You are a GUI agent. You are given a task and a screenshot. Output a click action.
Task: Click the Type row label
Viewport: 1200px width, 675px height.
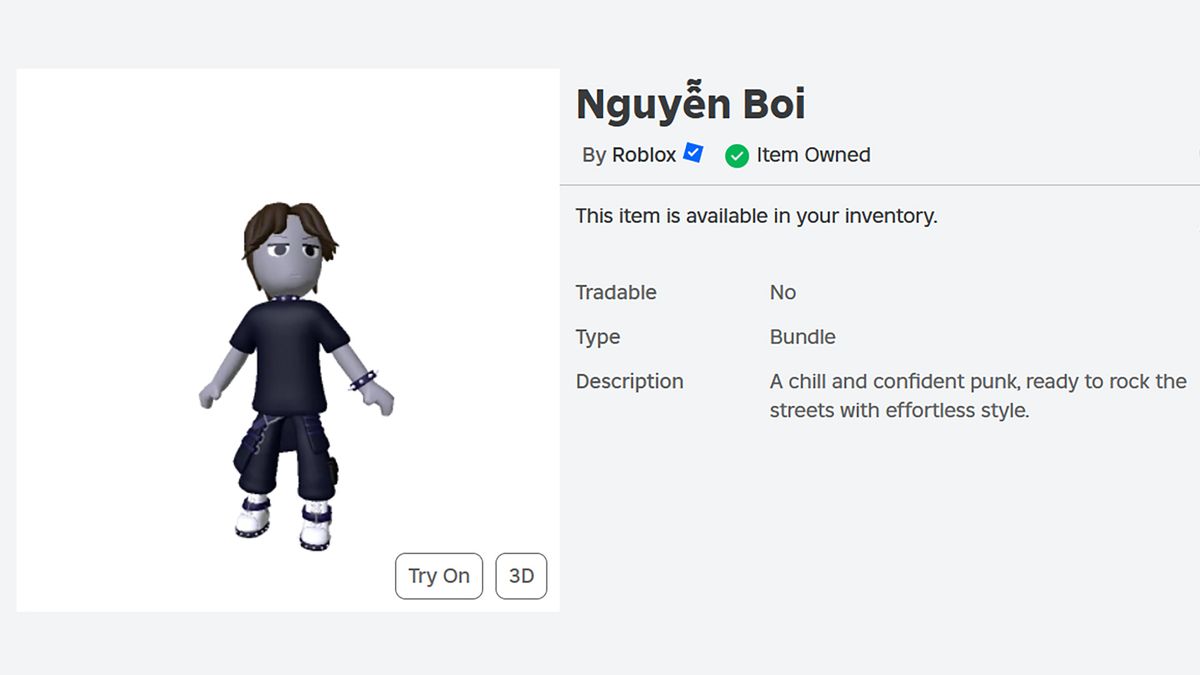pyautogui.click(x=597, y=337)
